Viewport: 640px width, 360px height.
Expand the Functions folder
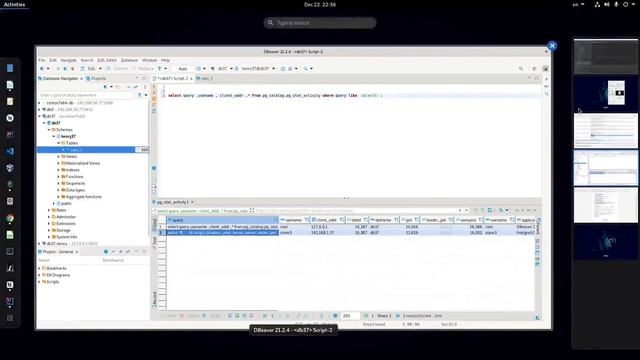[x=58, y=177]
